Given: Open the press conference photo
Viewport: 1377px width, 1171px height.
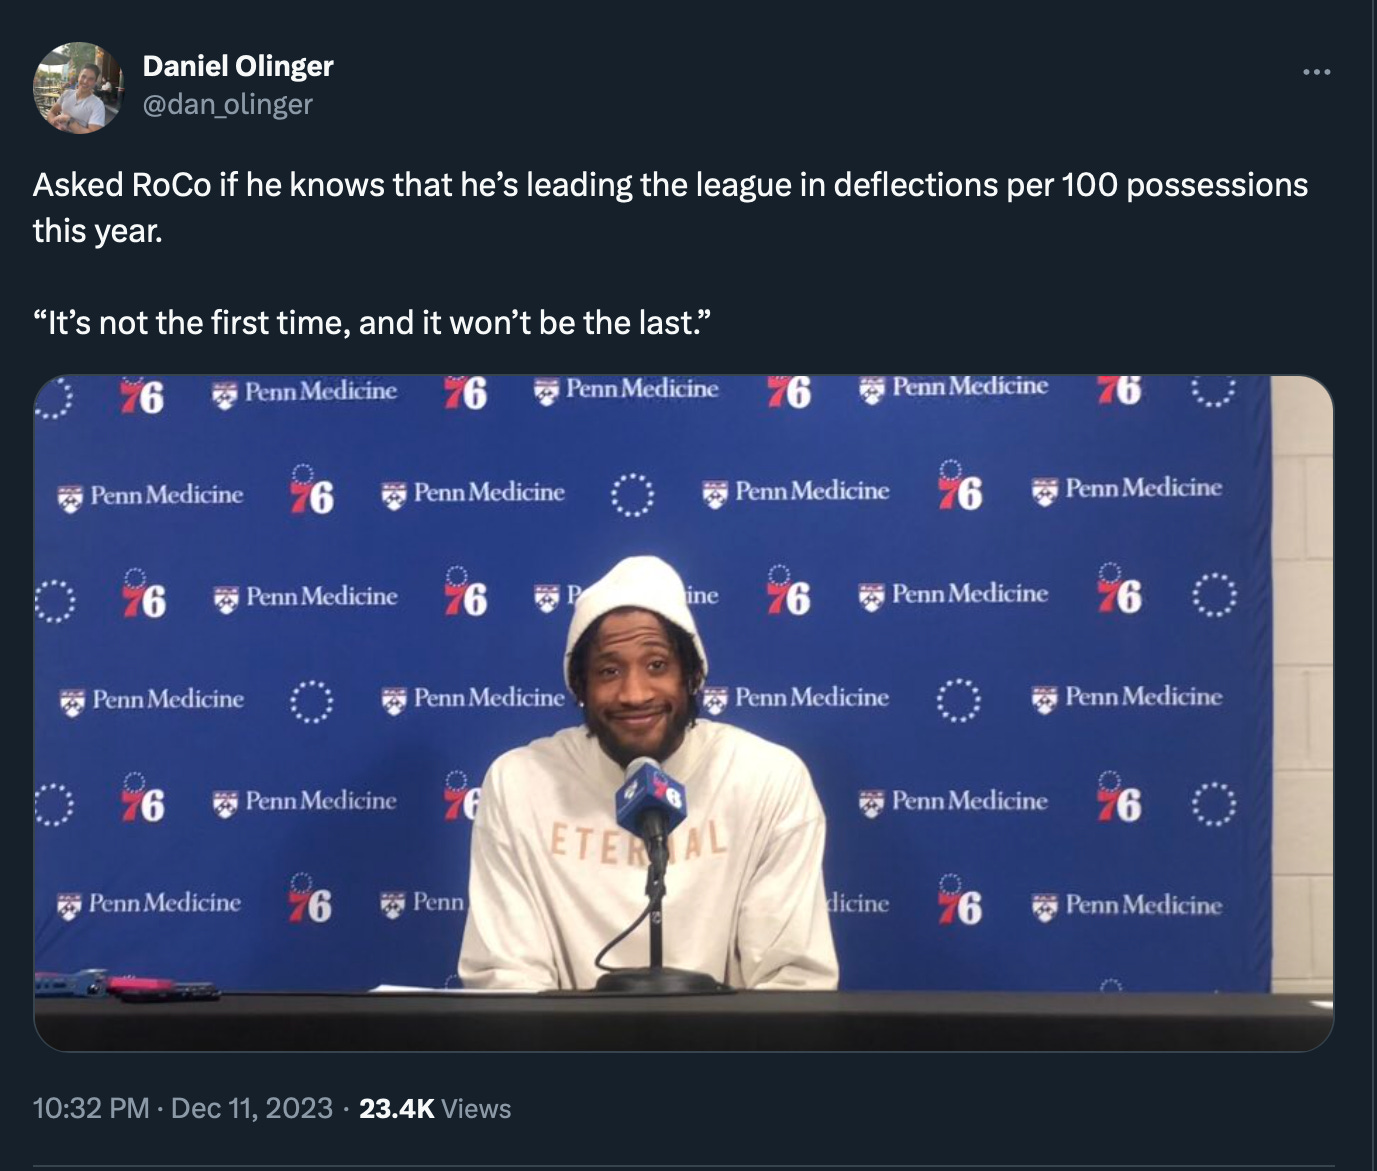Looking at the screenshot, I should (684, 713).
